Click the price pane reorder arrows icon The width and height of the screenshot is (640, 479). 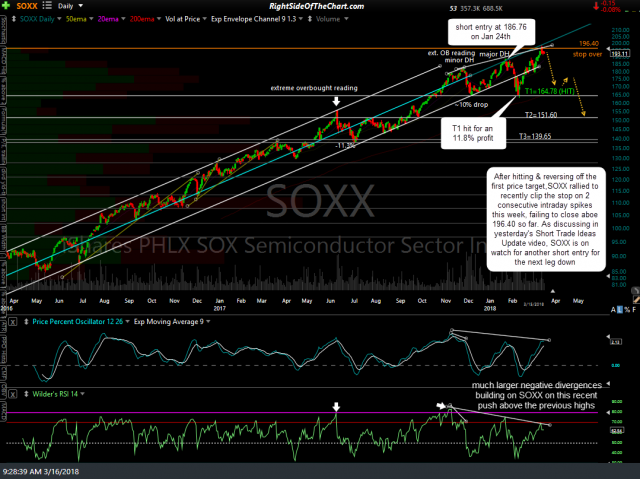[13, 19]
